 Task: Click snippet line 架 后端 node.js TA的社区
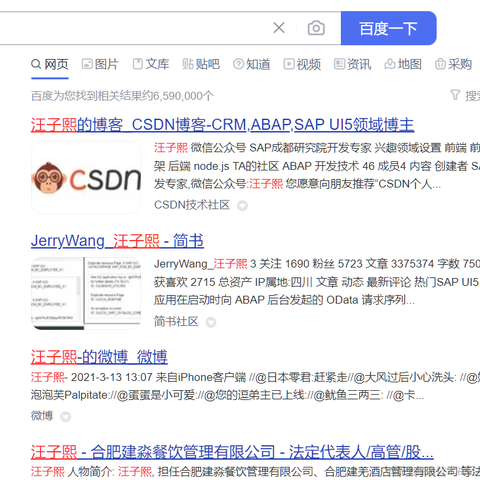317,166
